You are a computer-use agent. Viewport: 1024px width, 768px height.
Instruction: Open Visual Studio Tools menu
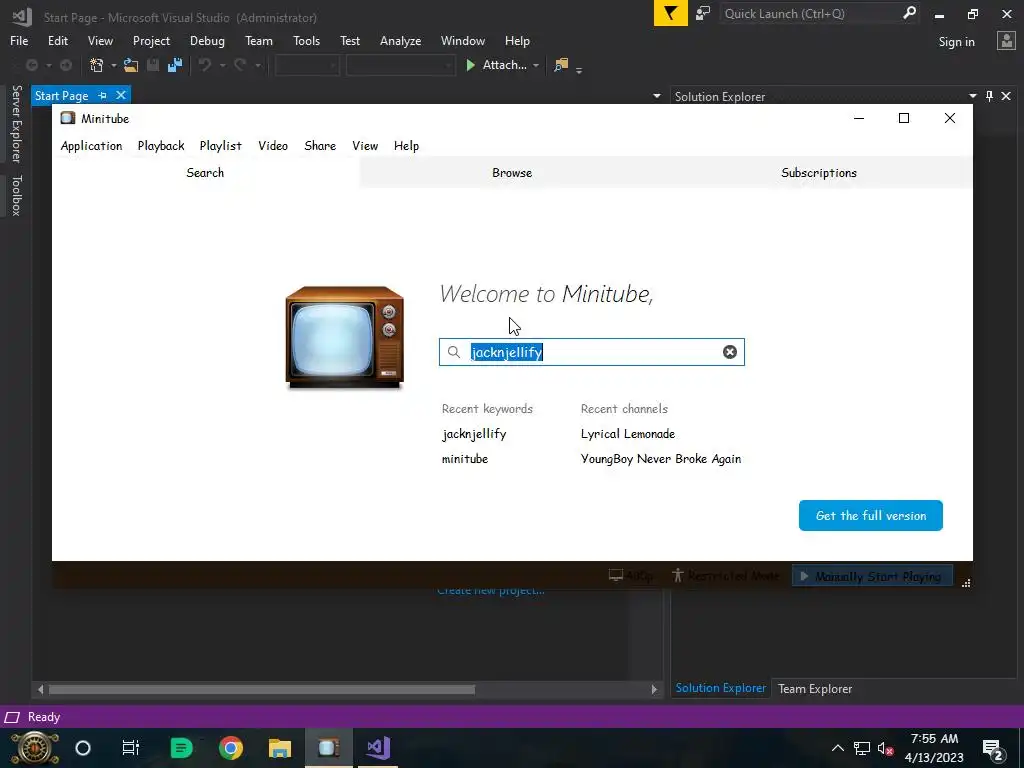point(306,40)
